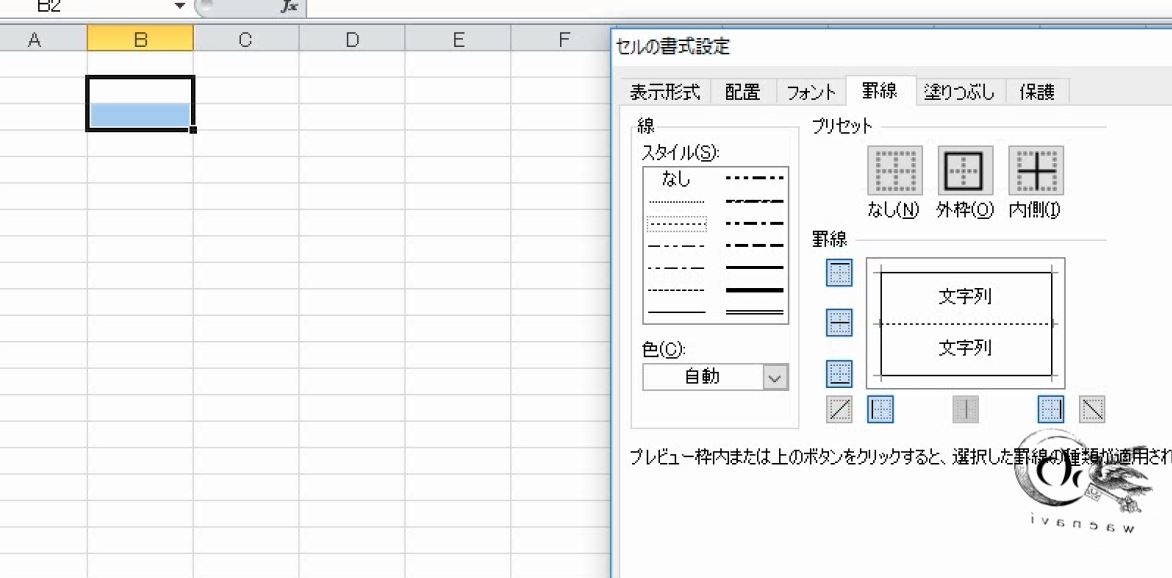Apply the diagonal up border icon

click(838, 408)
